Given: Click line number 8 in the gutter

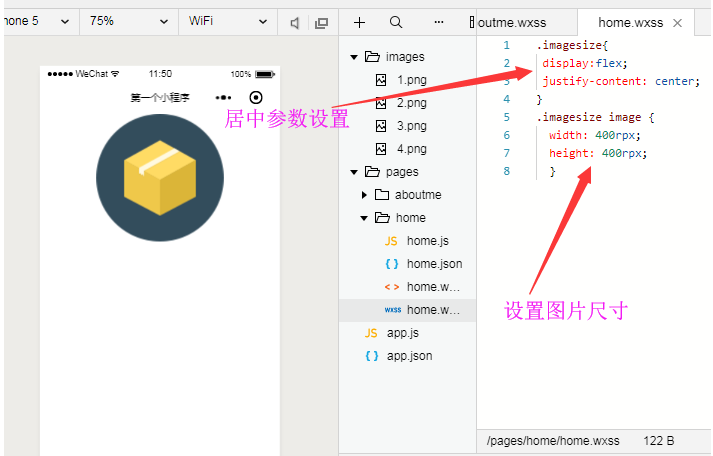Looking at the screenshot, I should point(507,171).
